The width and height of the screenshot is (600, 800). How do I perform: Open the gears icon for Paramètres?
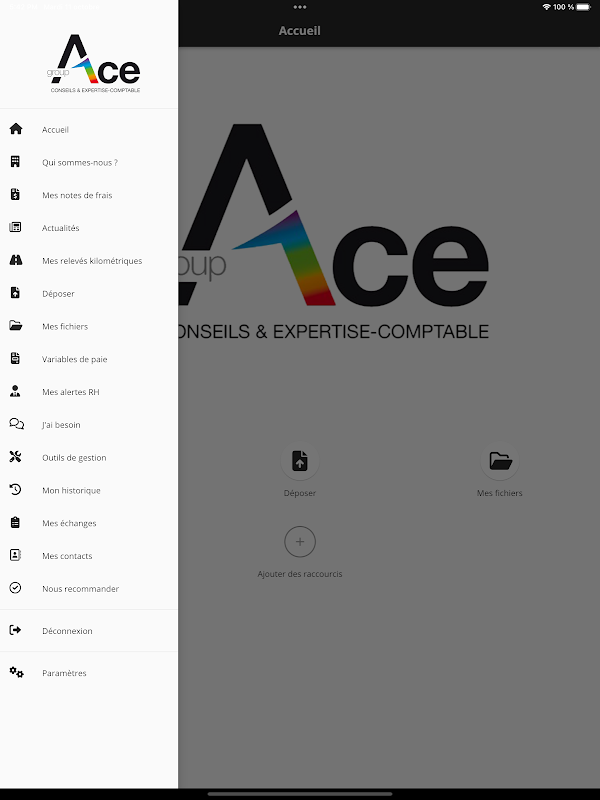pyautogui.click(x=16, y=672)
